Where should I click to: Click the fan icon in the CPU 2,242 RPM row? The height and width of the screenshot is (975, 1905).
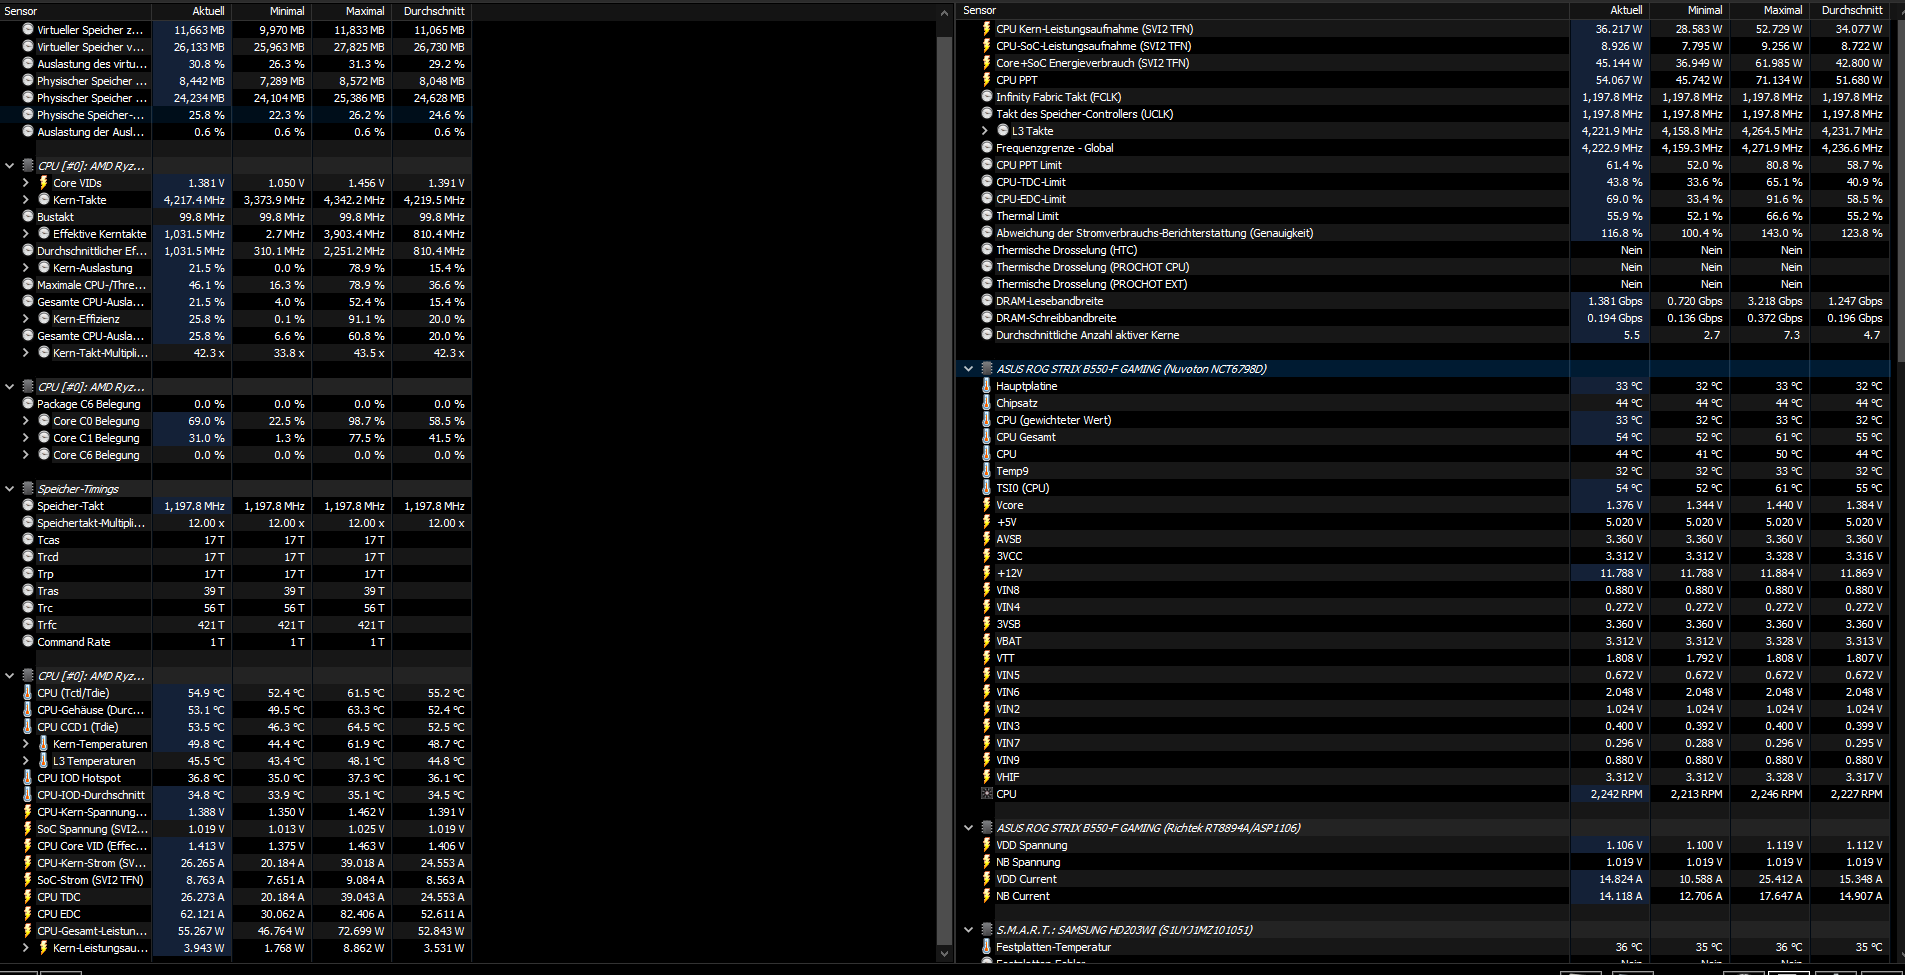(x=987, y=794)
